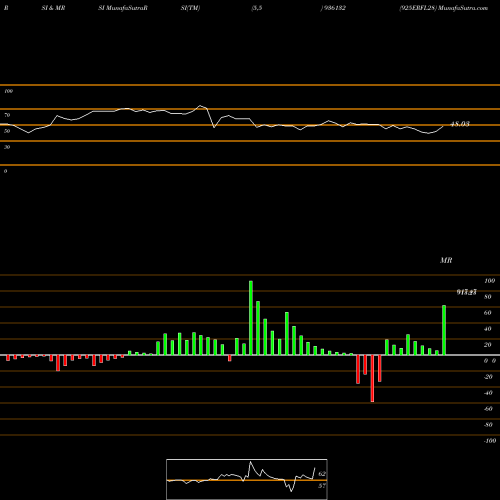Click the -60 label on the MR axis
The height and width of the screenshot is (500, 500).
[x=488, y=409]
